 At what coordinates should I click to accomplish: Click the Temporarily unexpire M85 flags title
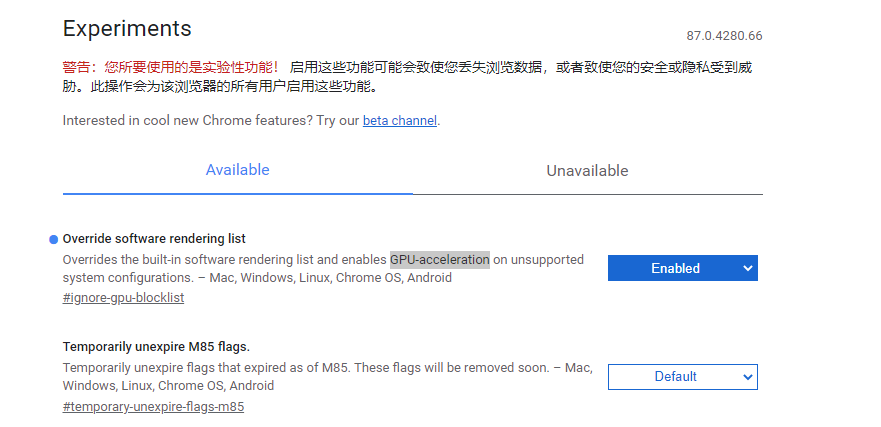(156, 347)
